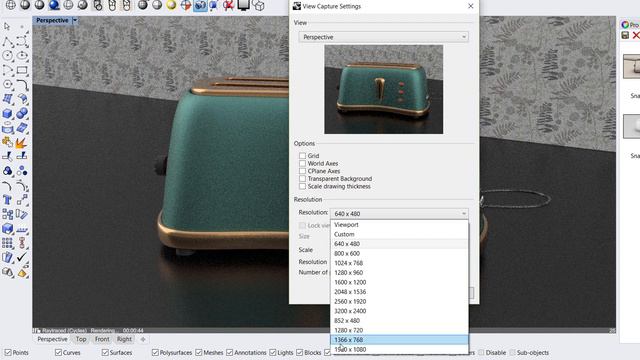Select the Rectangle tool
Image resolution: width=640 pixels, height=360 pixels.
pos(22,70)
